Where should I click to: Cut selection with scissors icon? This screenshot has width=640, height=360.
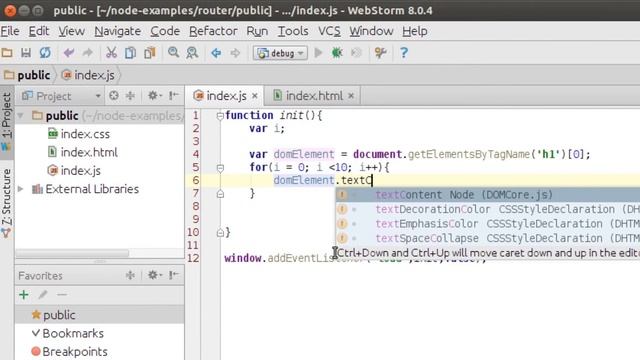click(x=111, y=53)
